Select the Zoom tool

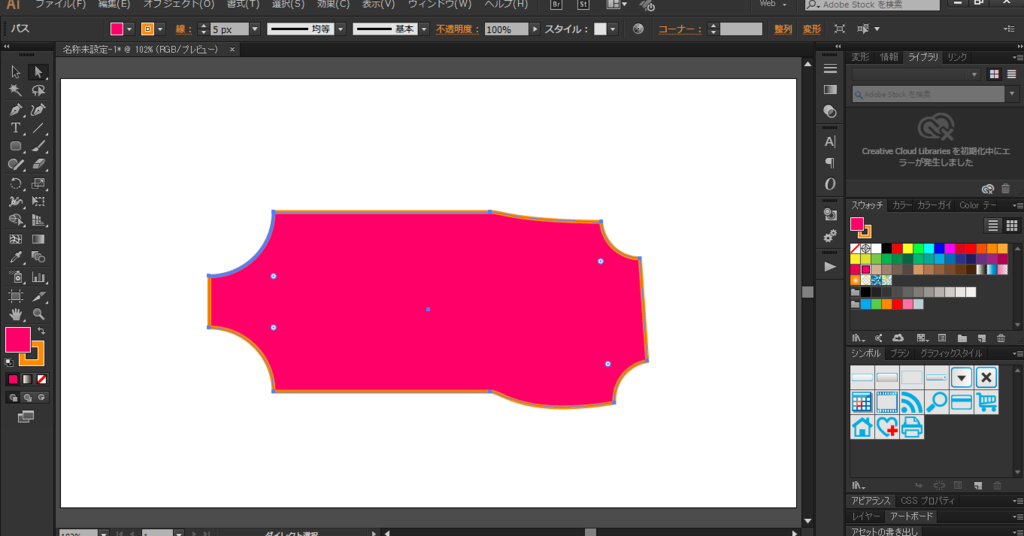pyautogui.click(x=38, y=314)
